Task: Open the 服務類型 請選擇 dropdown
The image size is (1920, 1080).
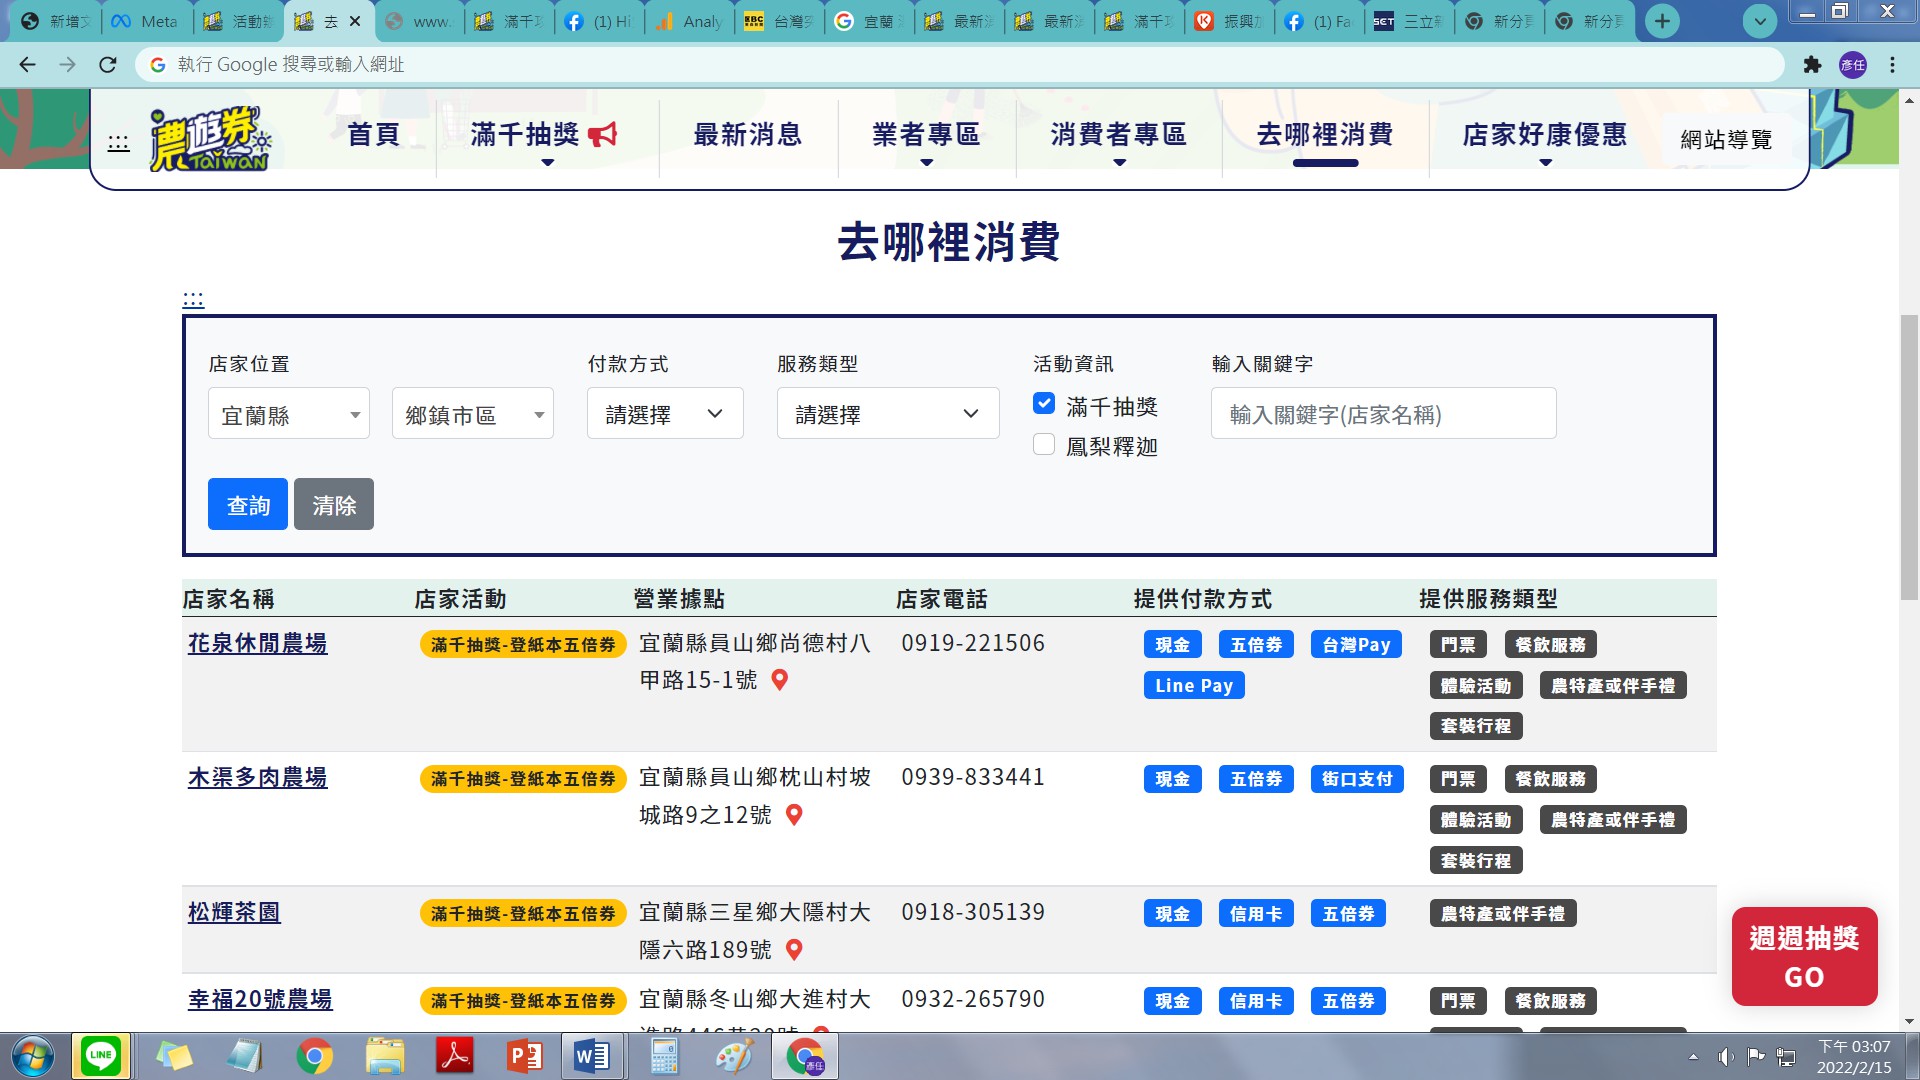Action: coord(888,414)
